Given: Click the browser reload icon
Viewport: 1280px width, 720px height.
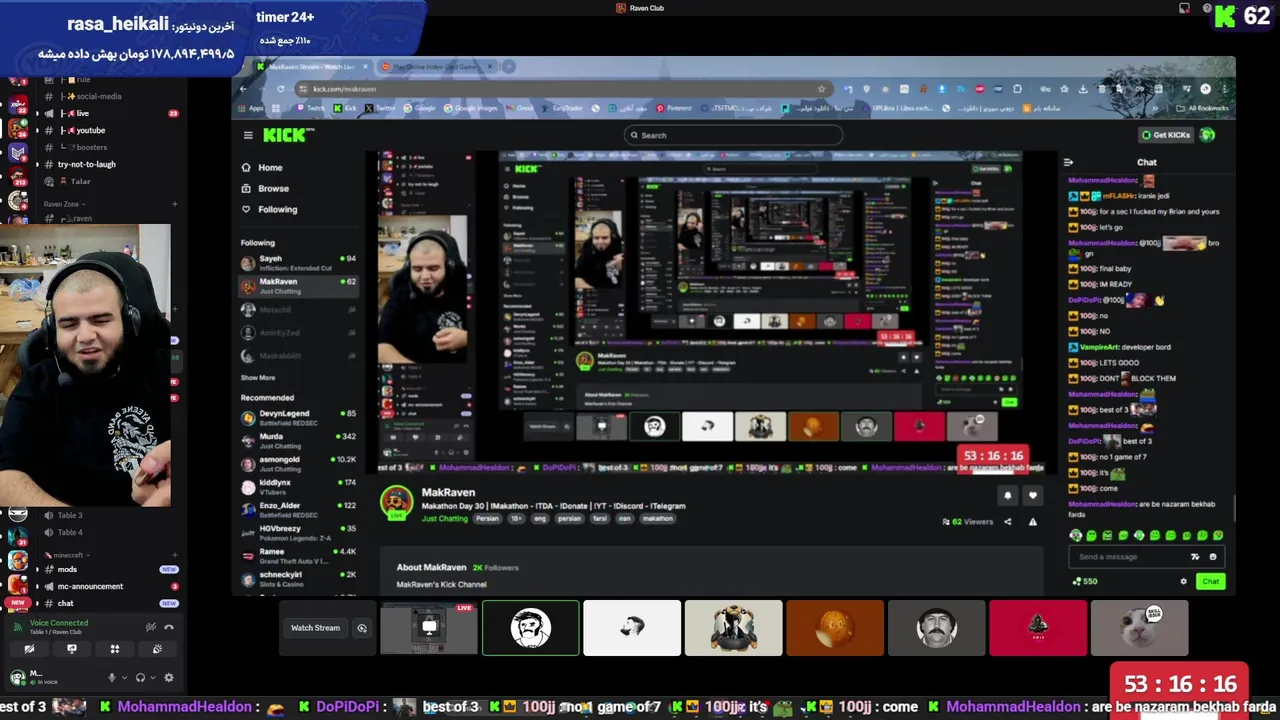Looking at the screenshot, I should click(280, 89).
